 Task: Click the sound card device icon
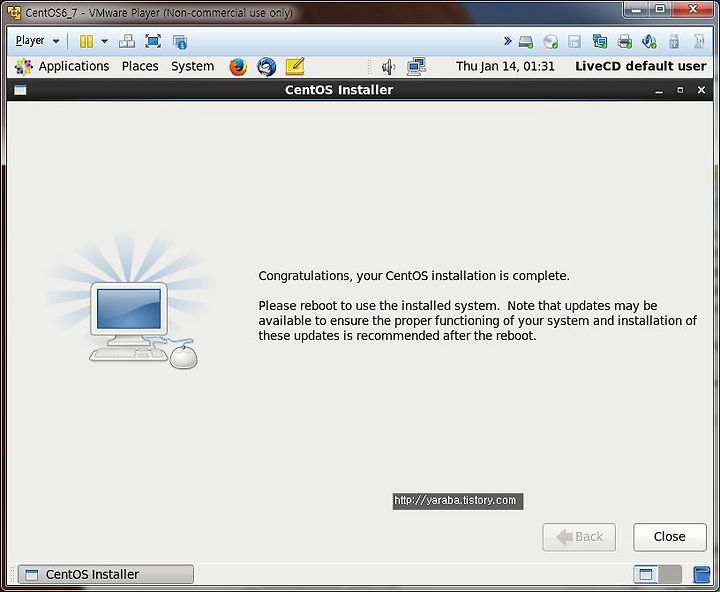[649, 41]
